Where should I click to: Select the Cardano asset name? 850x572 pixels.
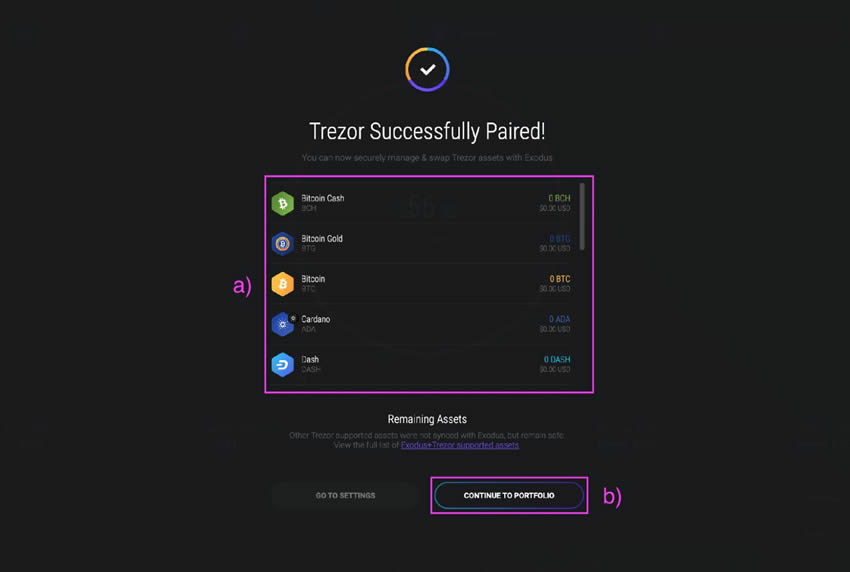(x=316, y=319)
